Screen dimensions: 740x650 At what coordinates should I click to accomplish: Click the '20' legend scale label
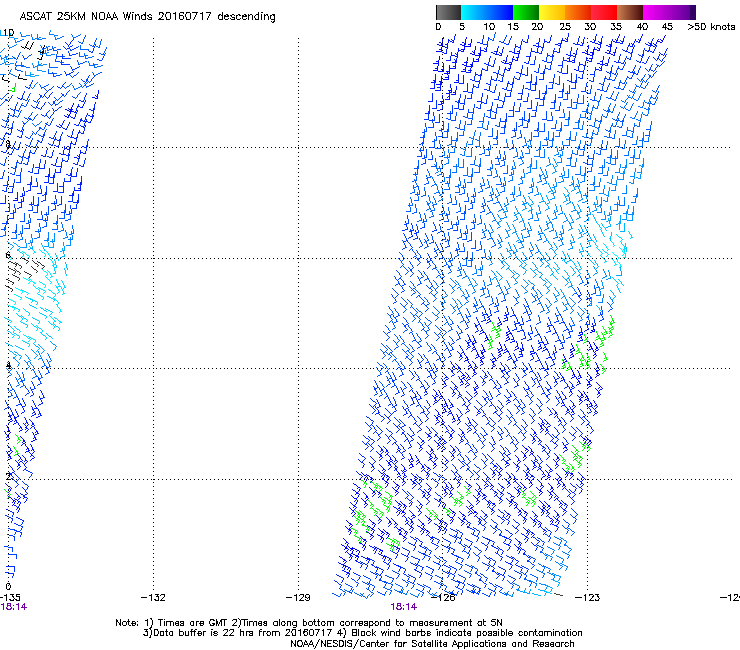click(x=537, y=27)
